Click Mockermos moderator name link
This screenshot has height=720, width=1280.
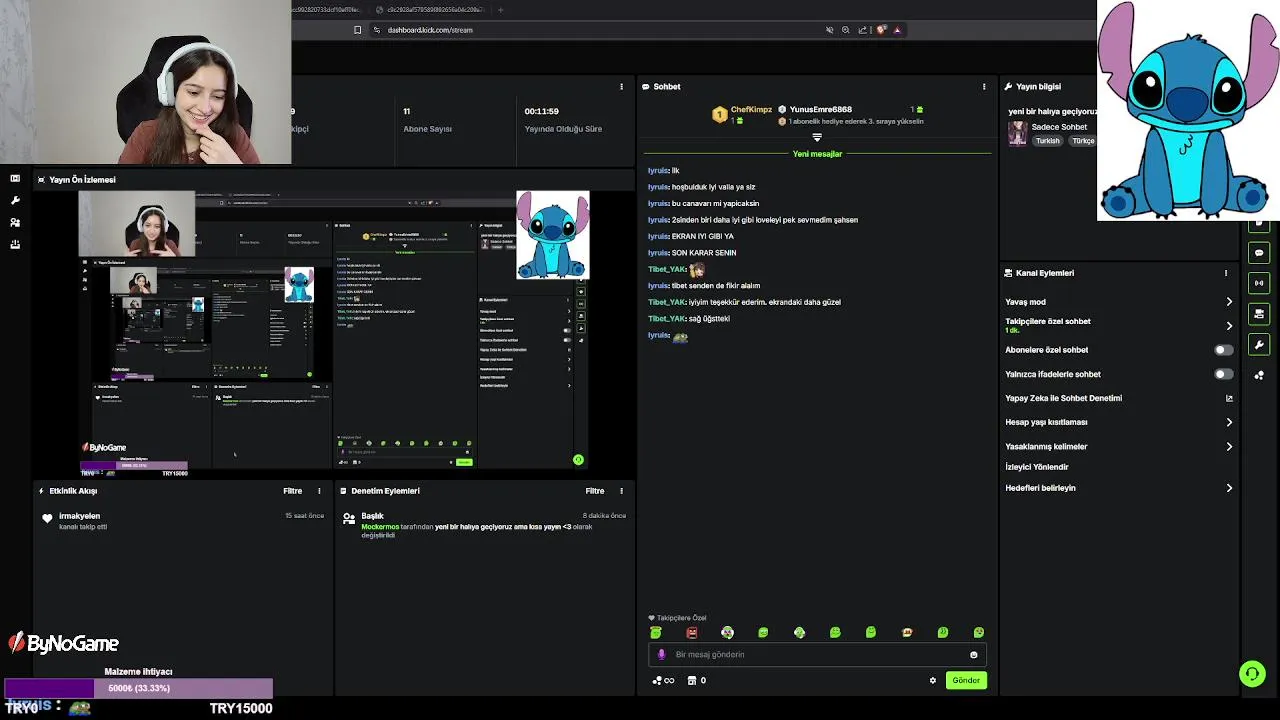tap(380, 527)
